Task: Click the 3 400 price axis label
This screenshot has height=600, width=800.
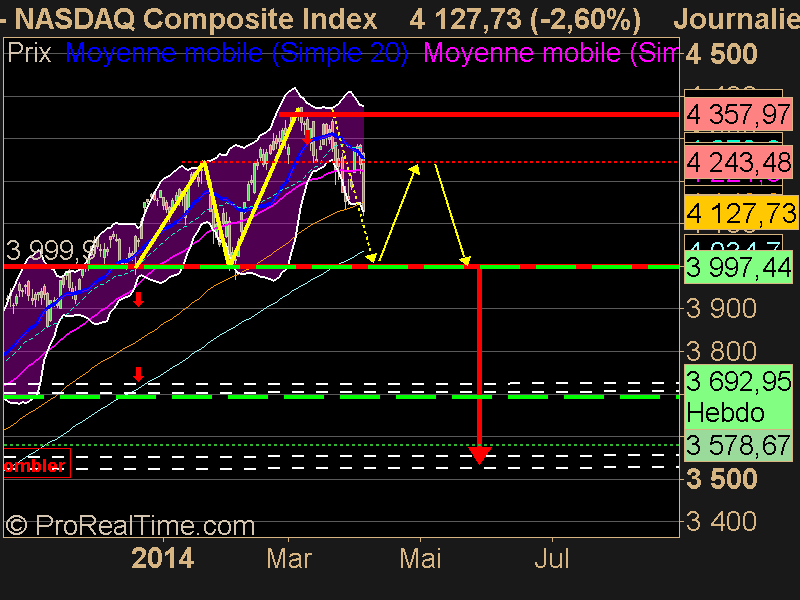Action: [721, 521]
